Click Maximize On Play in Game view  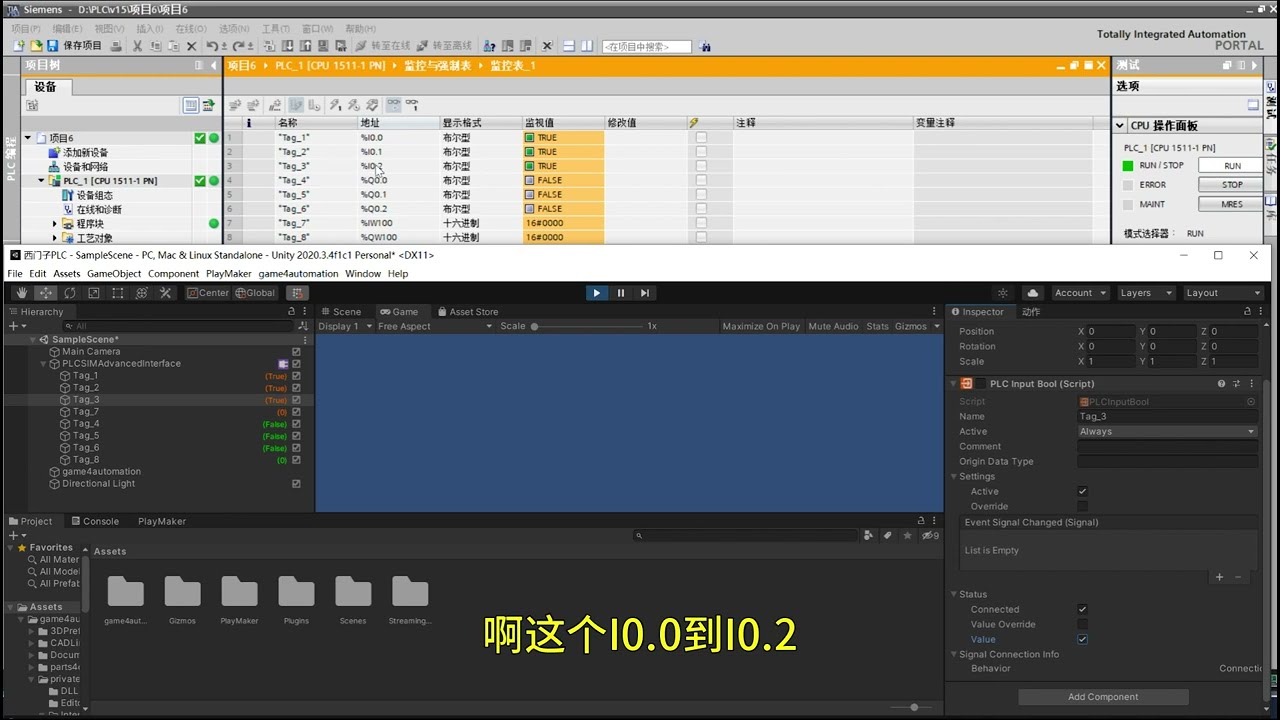[x=761, y=327]
